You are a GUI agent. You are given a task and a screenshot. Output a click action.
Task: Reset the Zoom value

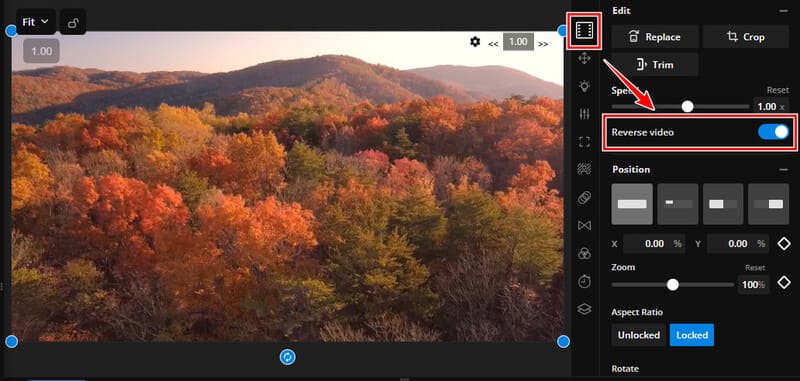tap(755, 267)
